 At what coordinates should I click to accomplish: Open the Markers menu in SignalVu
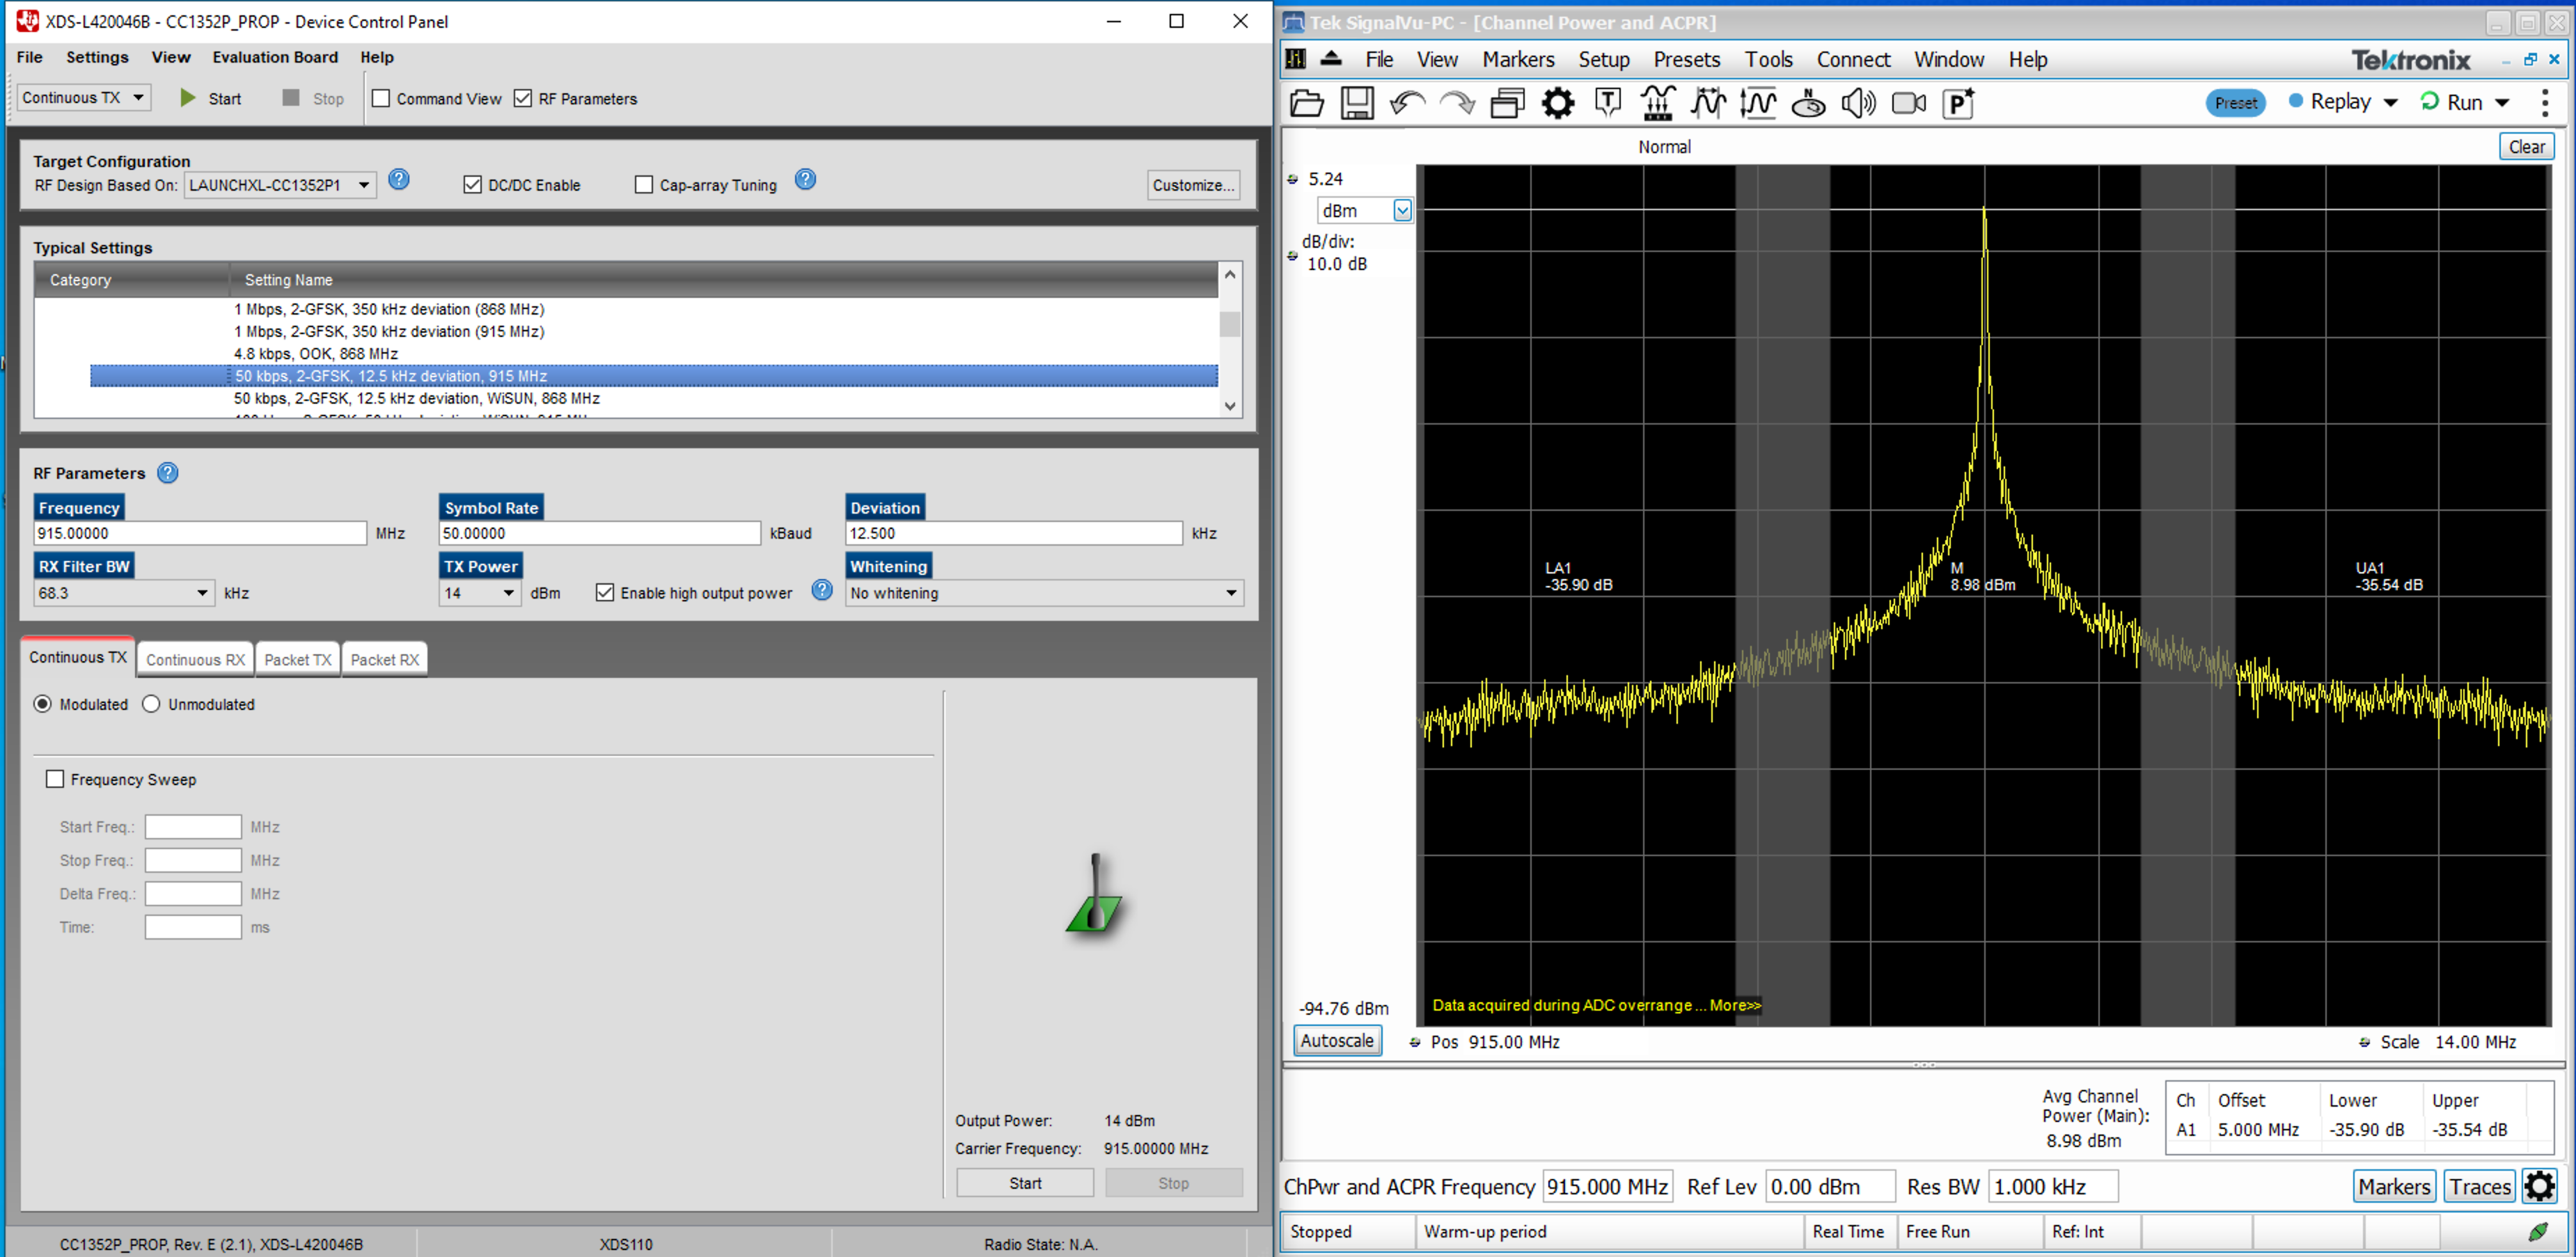click(1518, 59)
